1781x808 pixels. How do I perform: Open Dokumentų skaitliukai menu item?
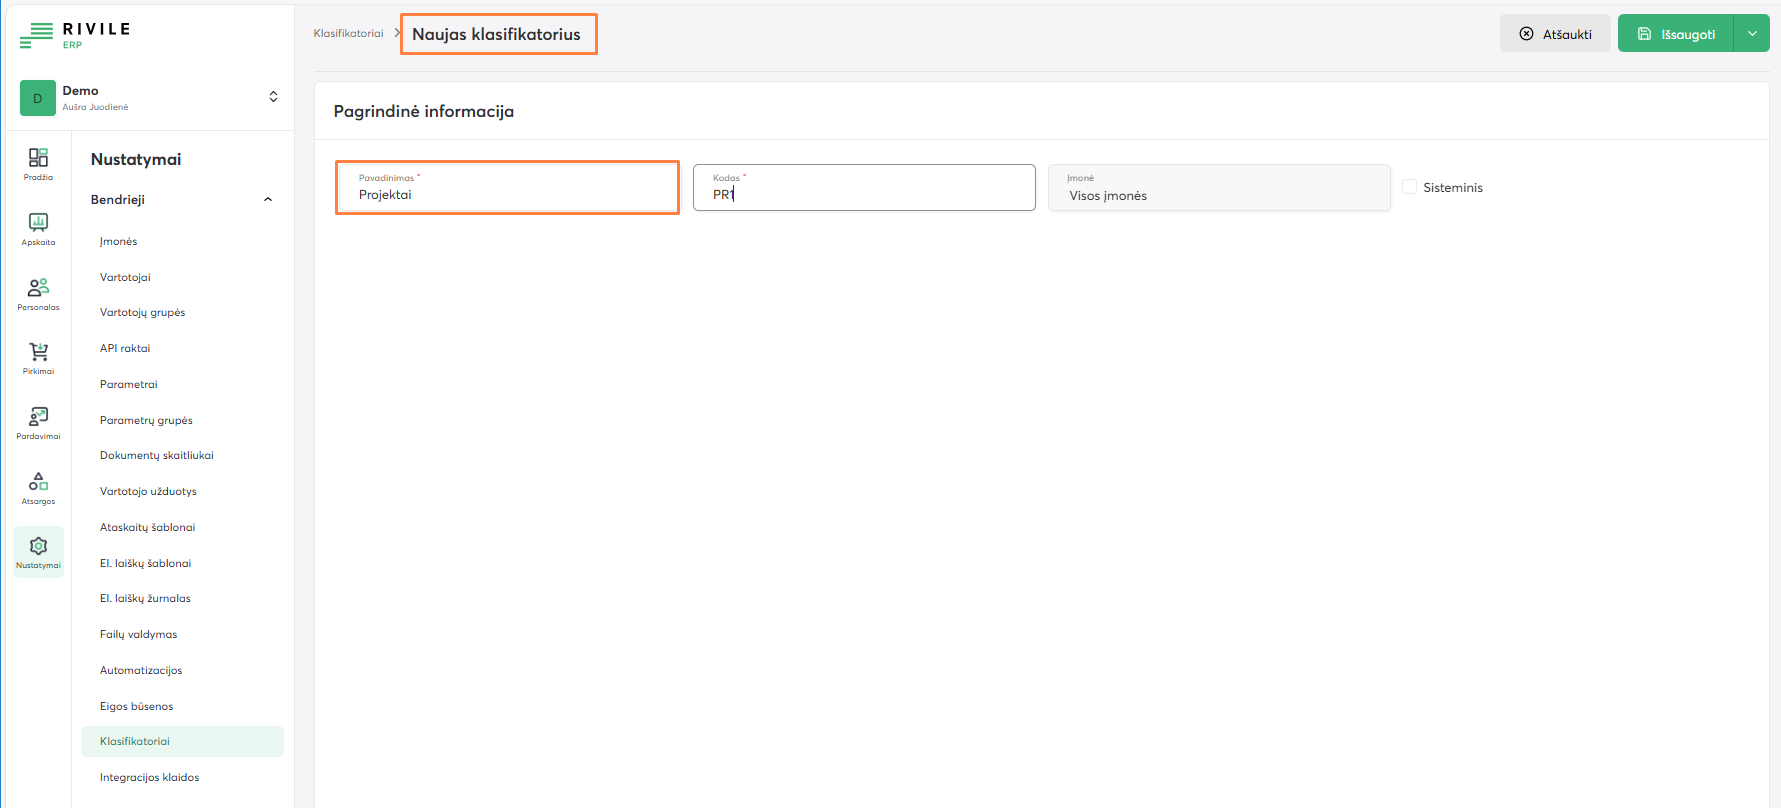pyautogui.click(x=157, y=455)
